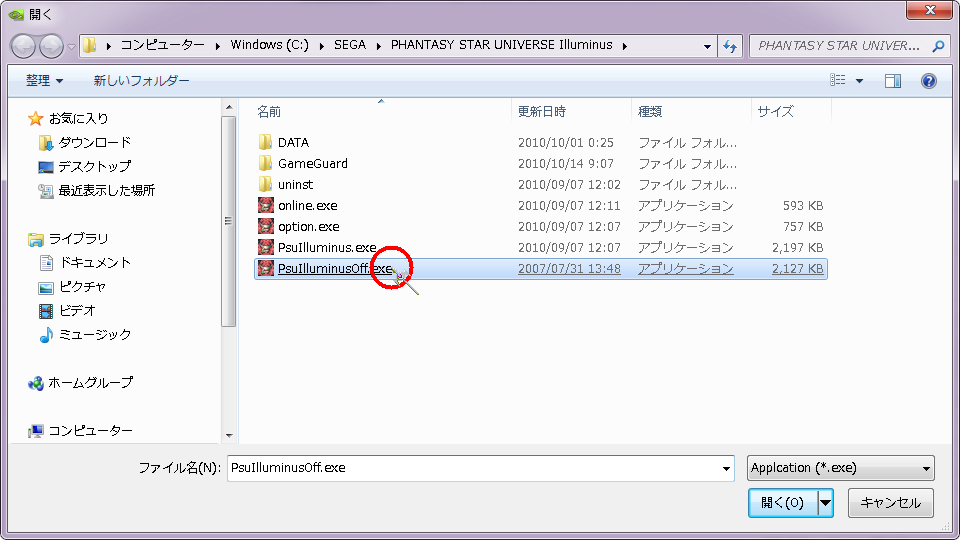Sort by サイズ column header
The image size is (960, 540).
point(776,111)
